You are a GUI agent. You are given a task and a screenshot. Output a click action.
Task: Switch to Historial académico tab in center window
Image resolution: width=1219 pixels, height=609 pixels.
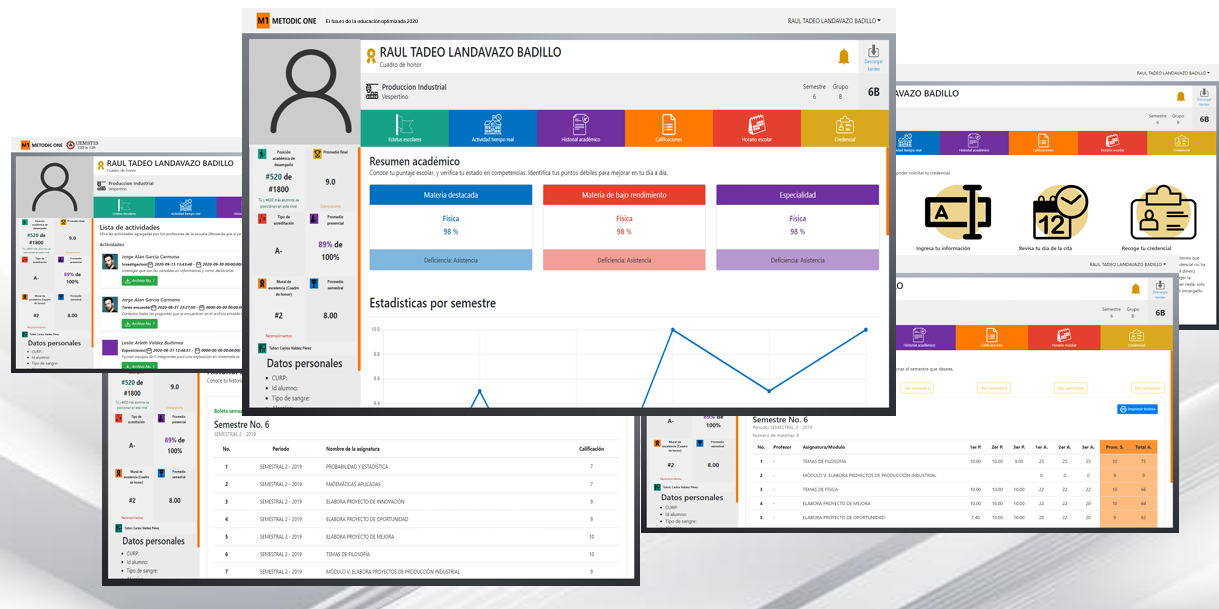[580, 127]
